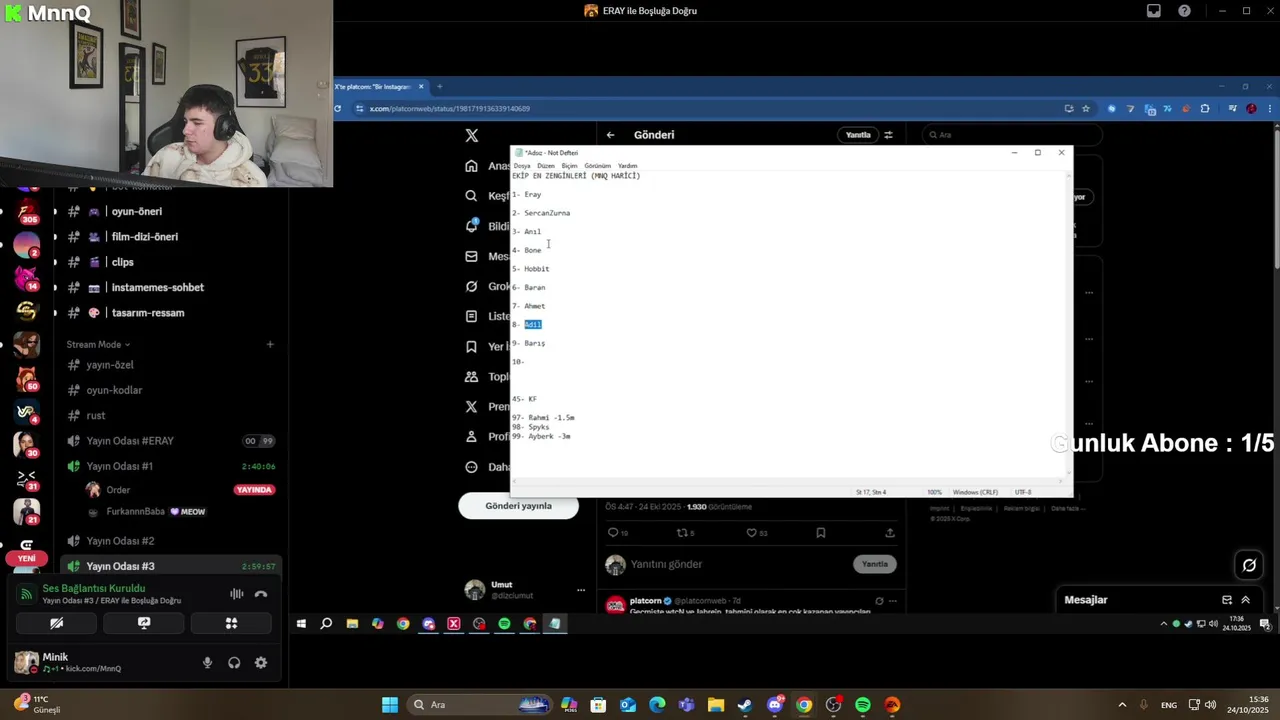Reload the Chrome page
1280x720 pixels.
(338, 108)
